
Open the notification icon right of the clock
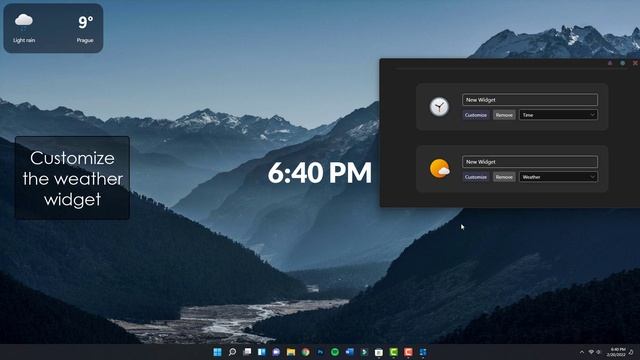[631, 352]
